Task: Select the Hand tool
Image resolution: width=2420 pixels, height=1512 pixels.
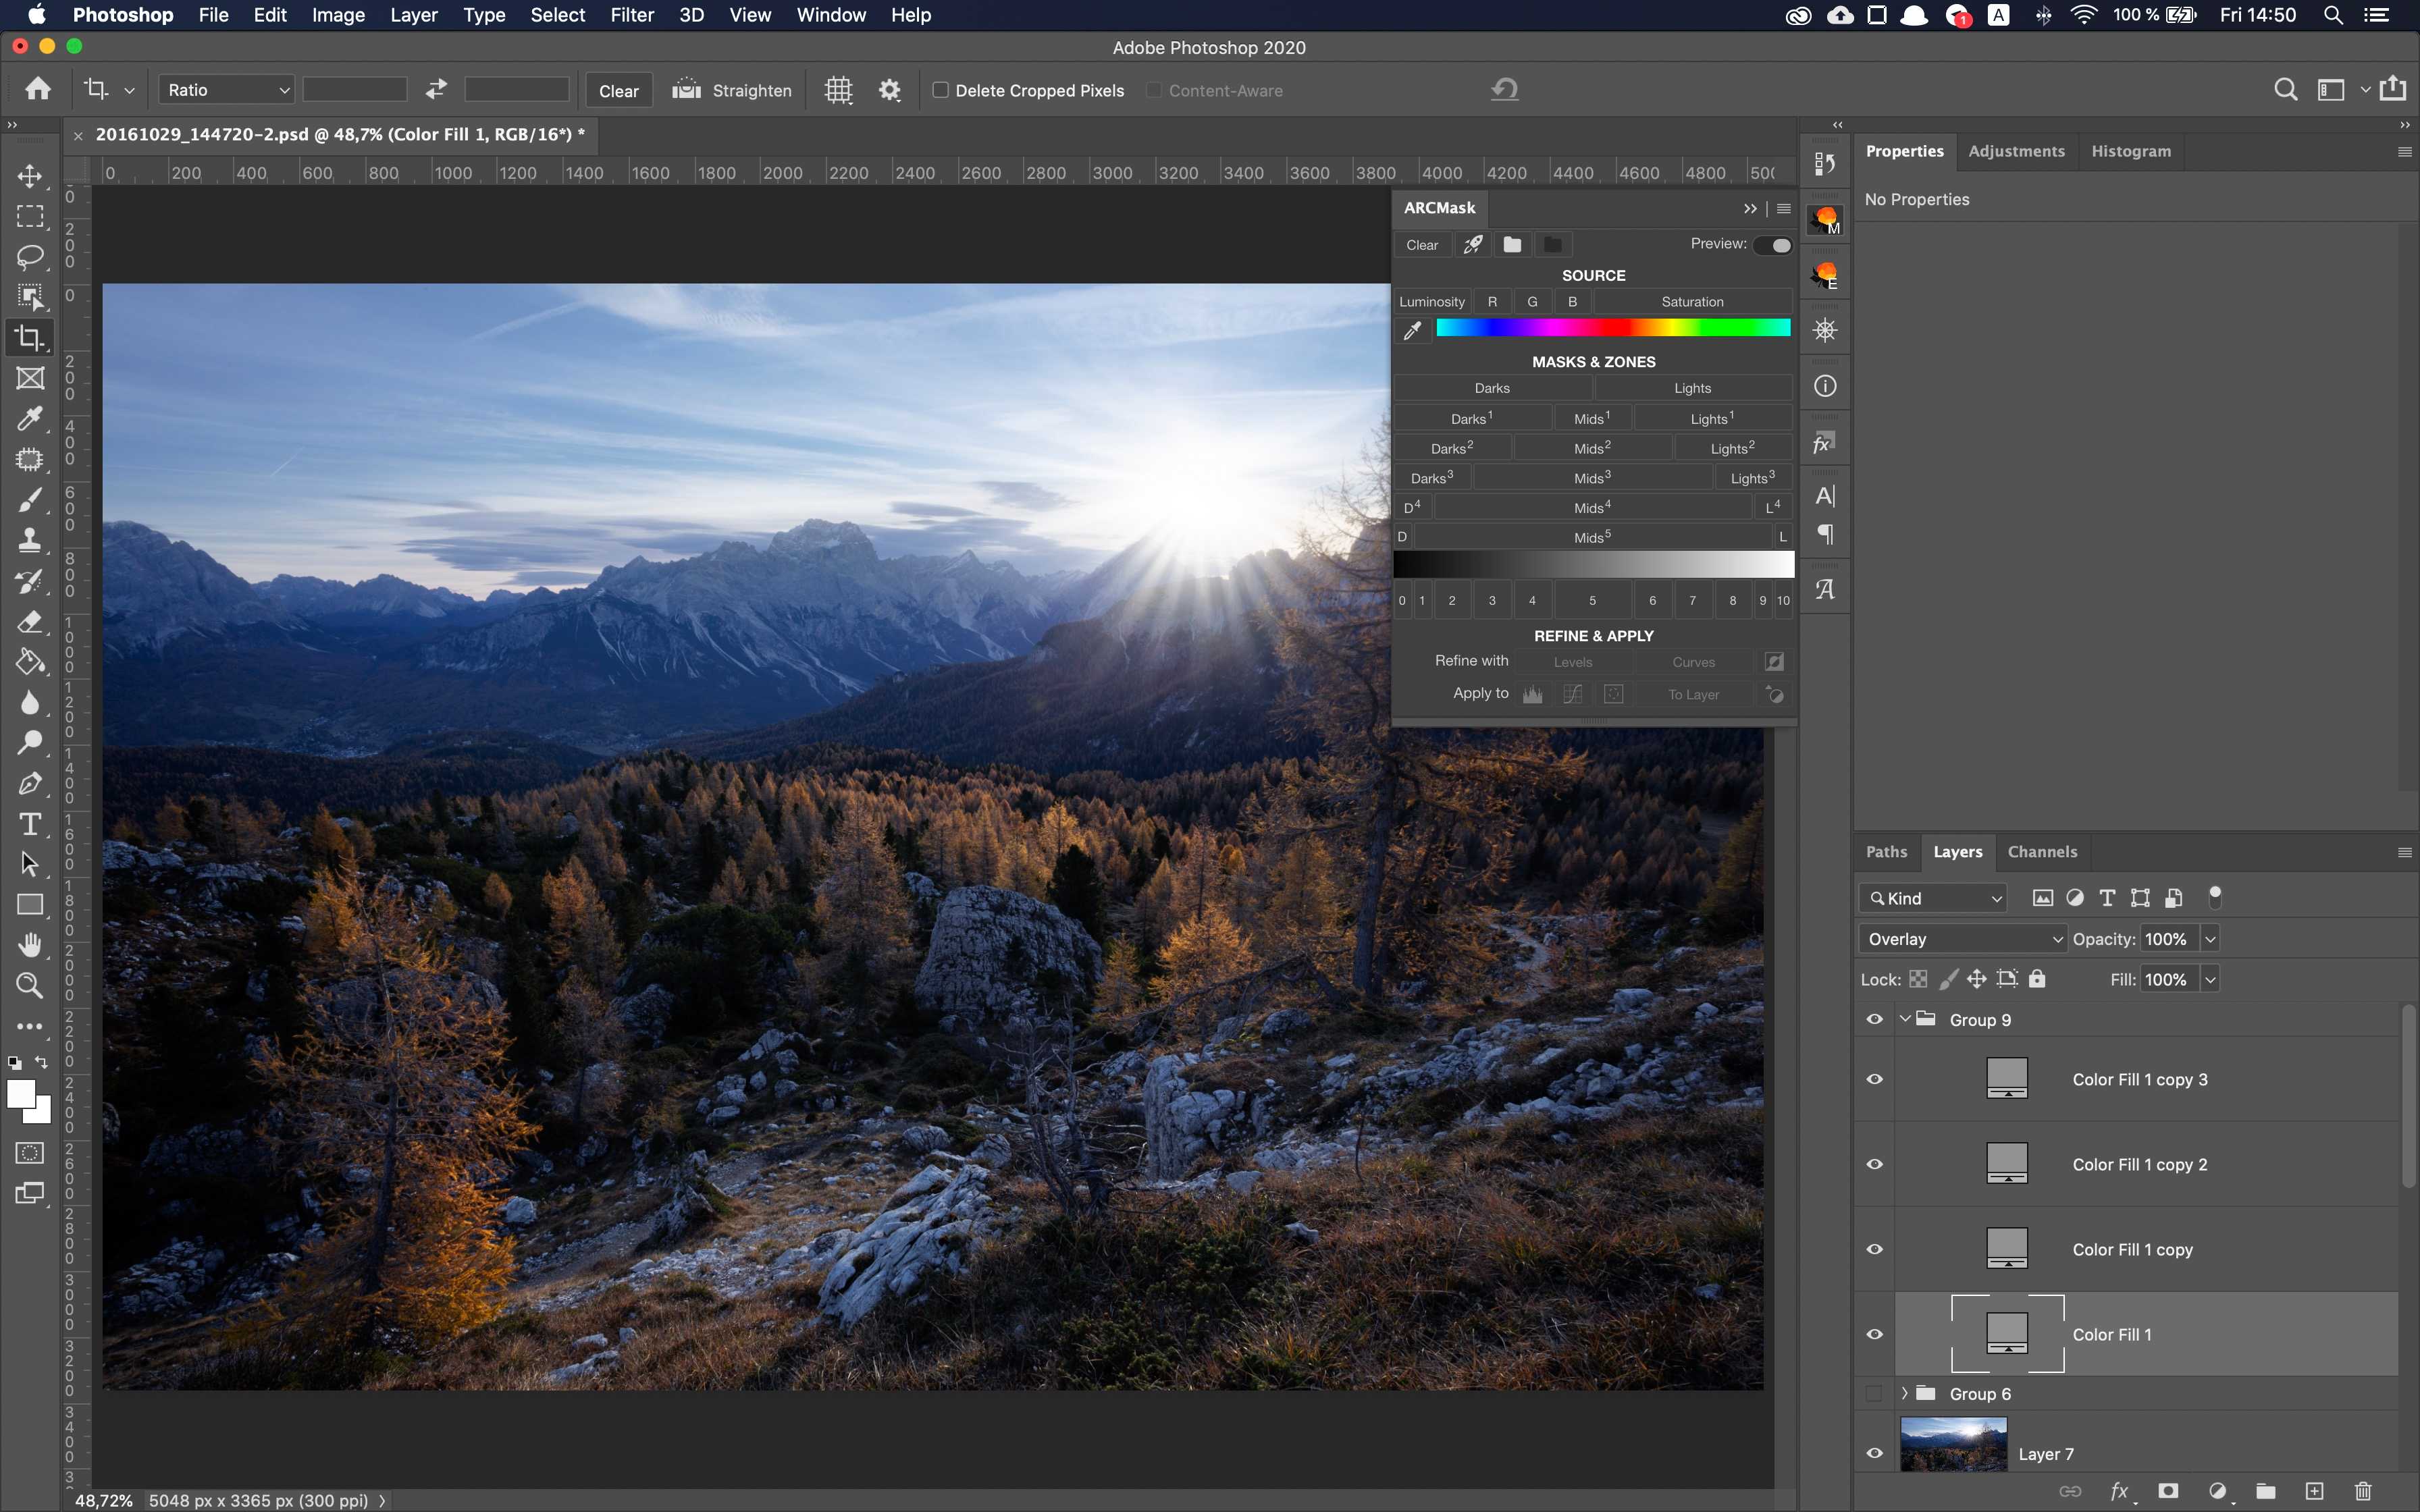Action: click(x=30, y=944)
